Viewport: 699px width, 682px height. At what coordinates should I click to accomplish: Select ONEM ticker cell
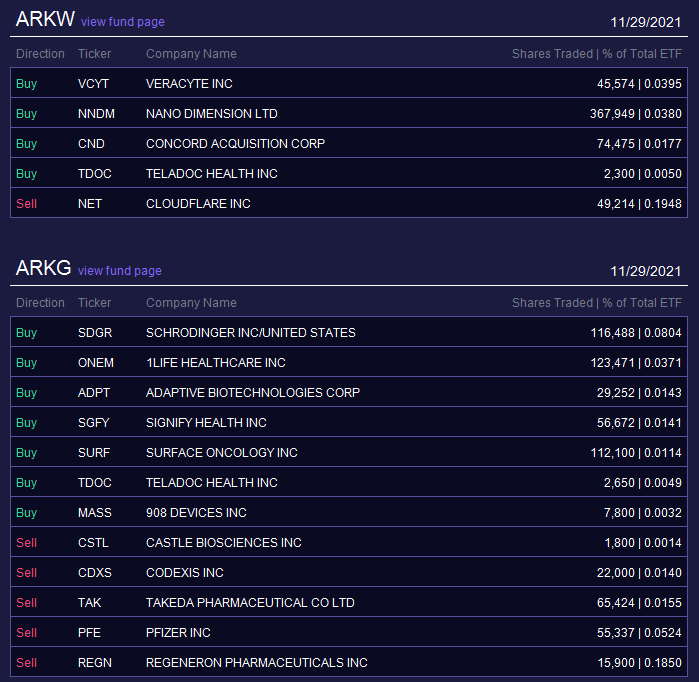[x=95, y=362]
